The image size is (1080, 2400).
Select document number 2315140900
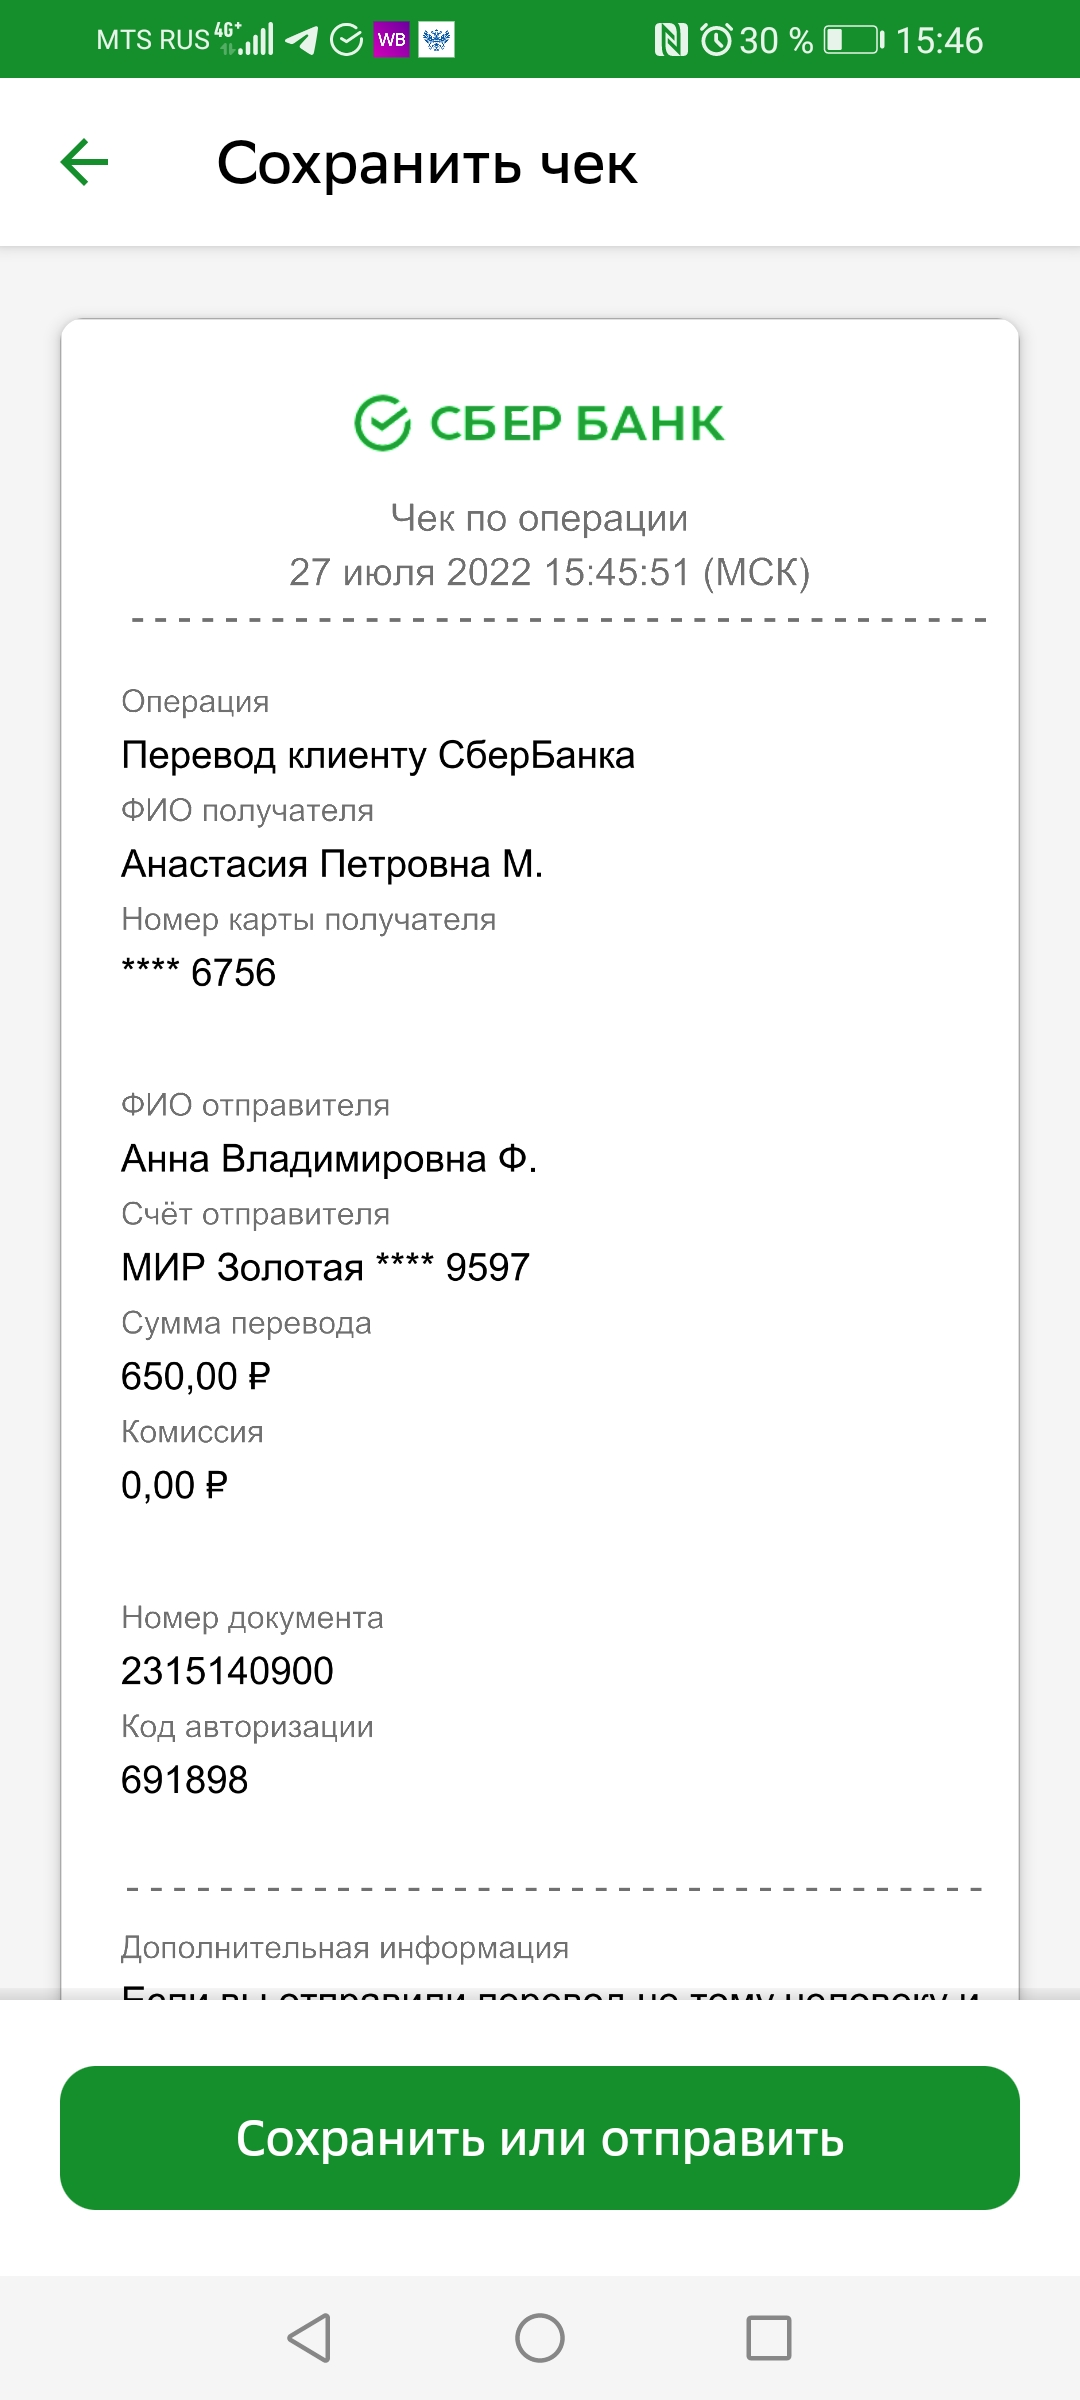(x=227, y=1671)
